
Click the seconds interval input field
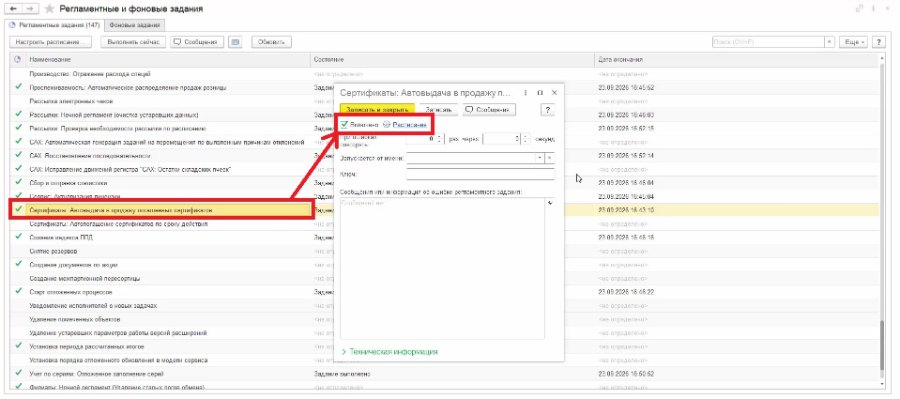coord(502,138)
